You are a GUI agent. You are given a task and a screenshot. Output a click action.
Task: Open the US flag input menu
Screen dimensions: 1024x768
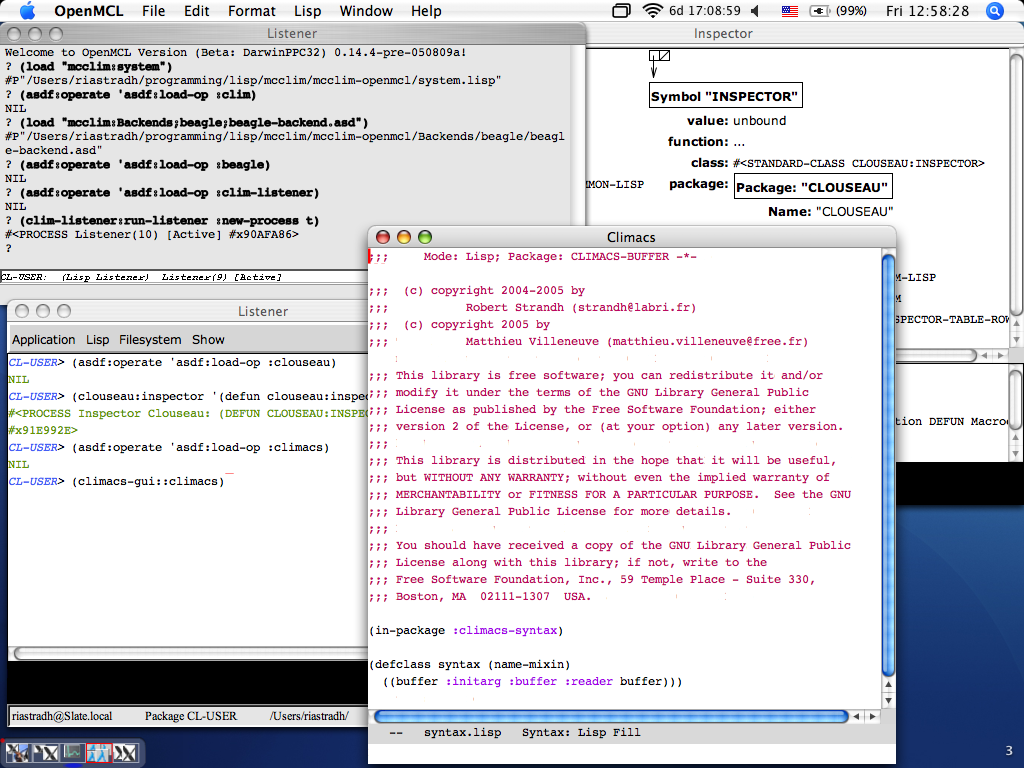[790, 11]
